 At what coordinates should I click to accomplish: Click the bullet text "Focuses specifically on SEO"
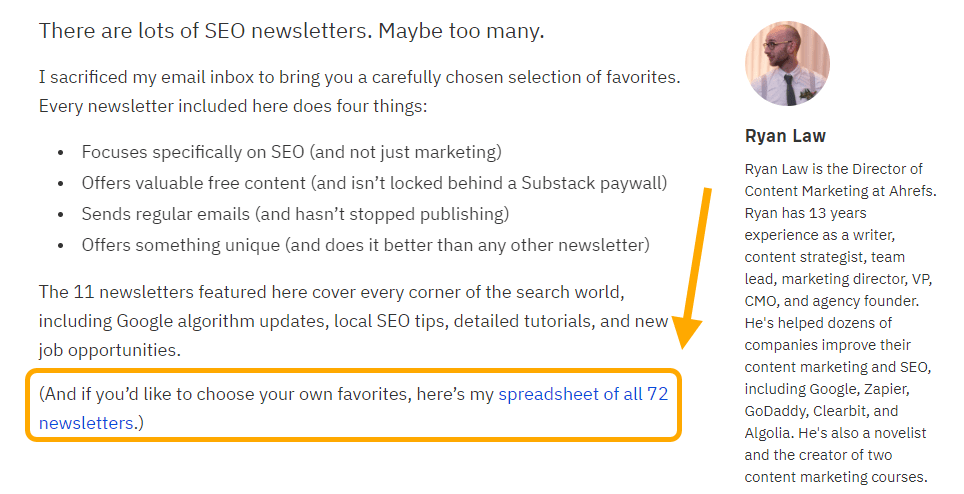[291, 153]
